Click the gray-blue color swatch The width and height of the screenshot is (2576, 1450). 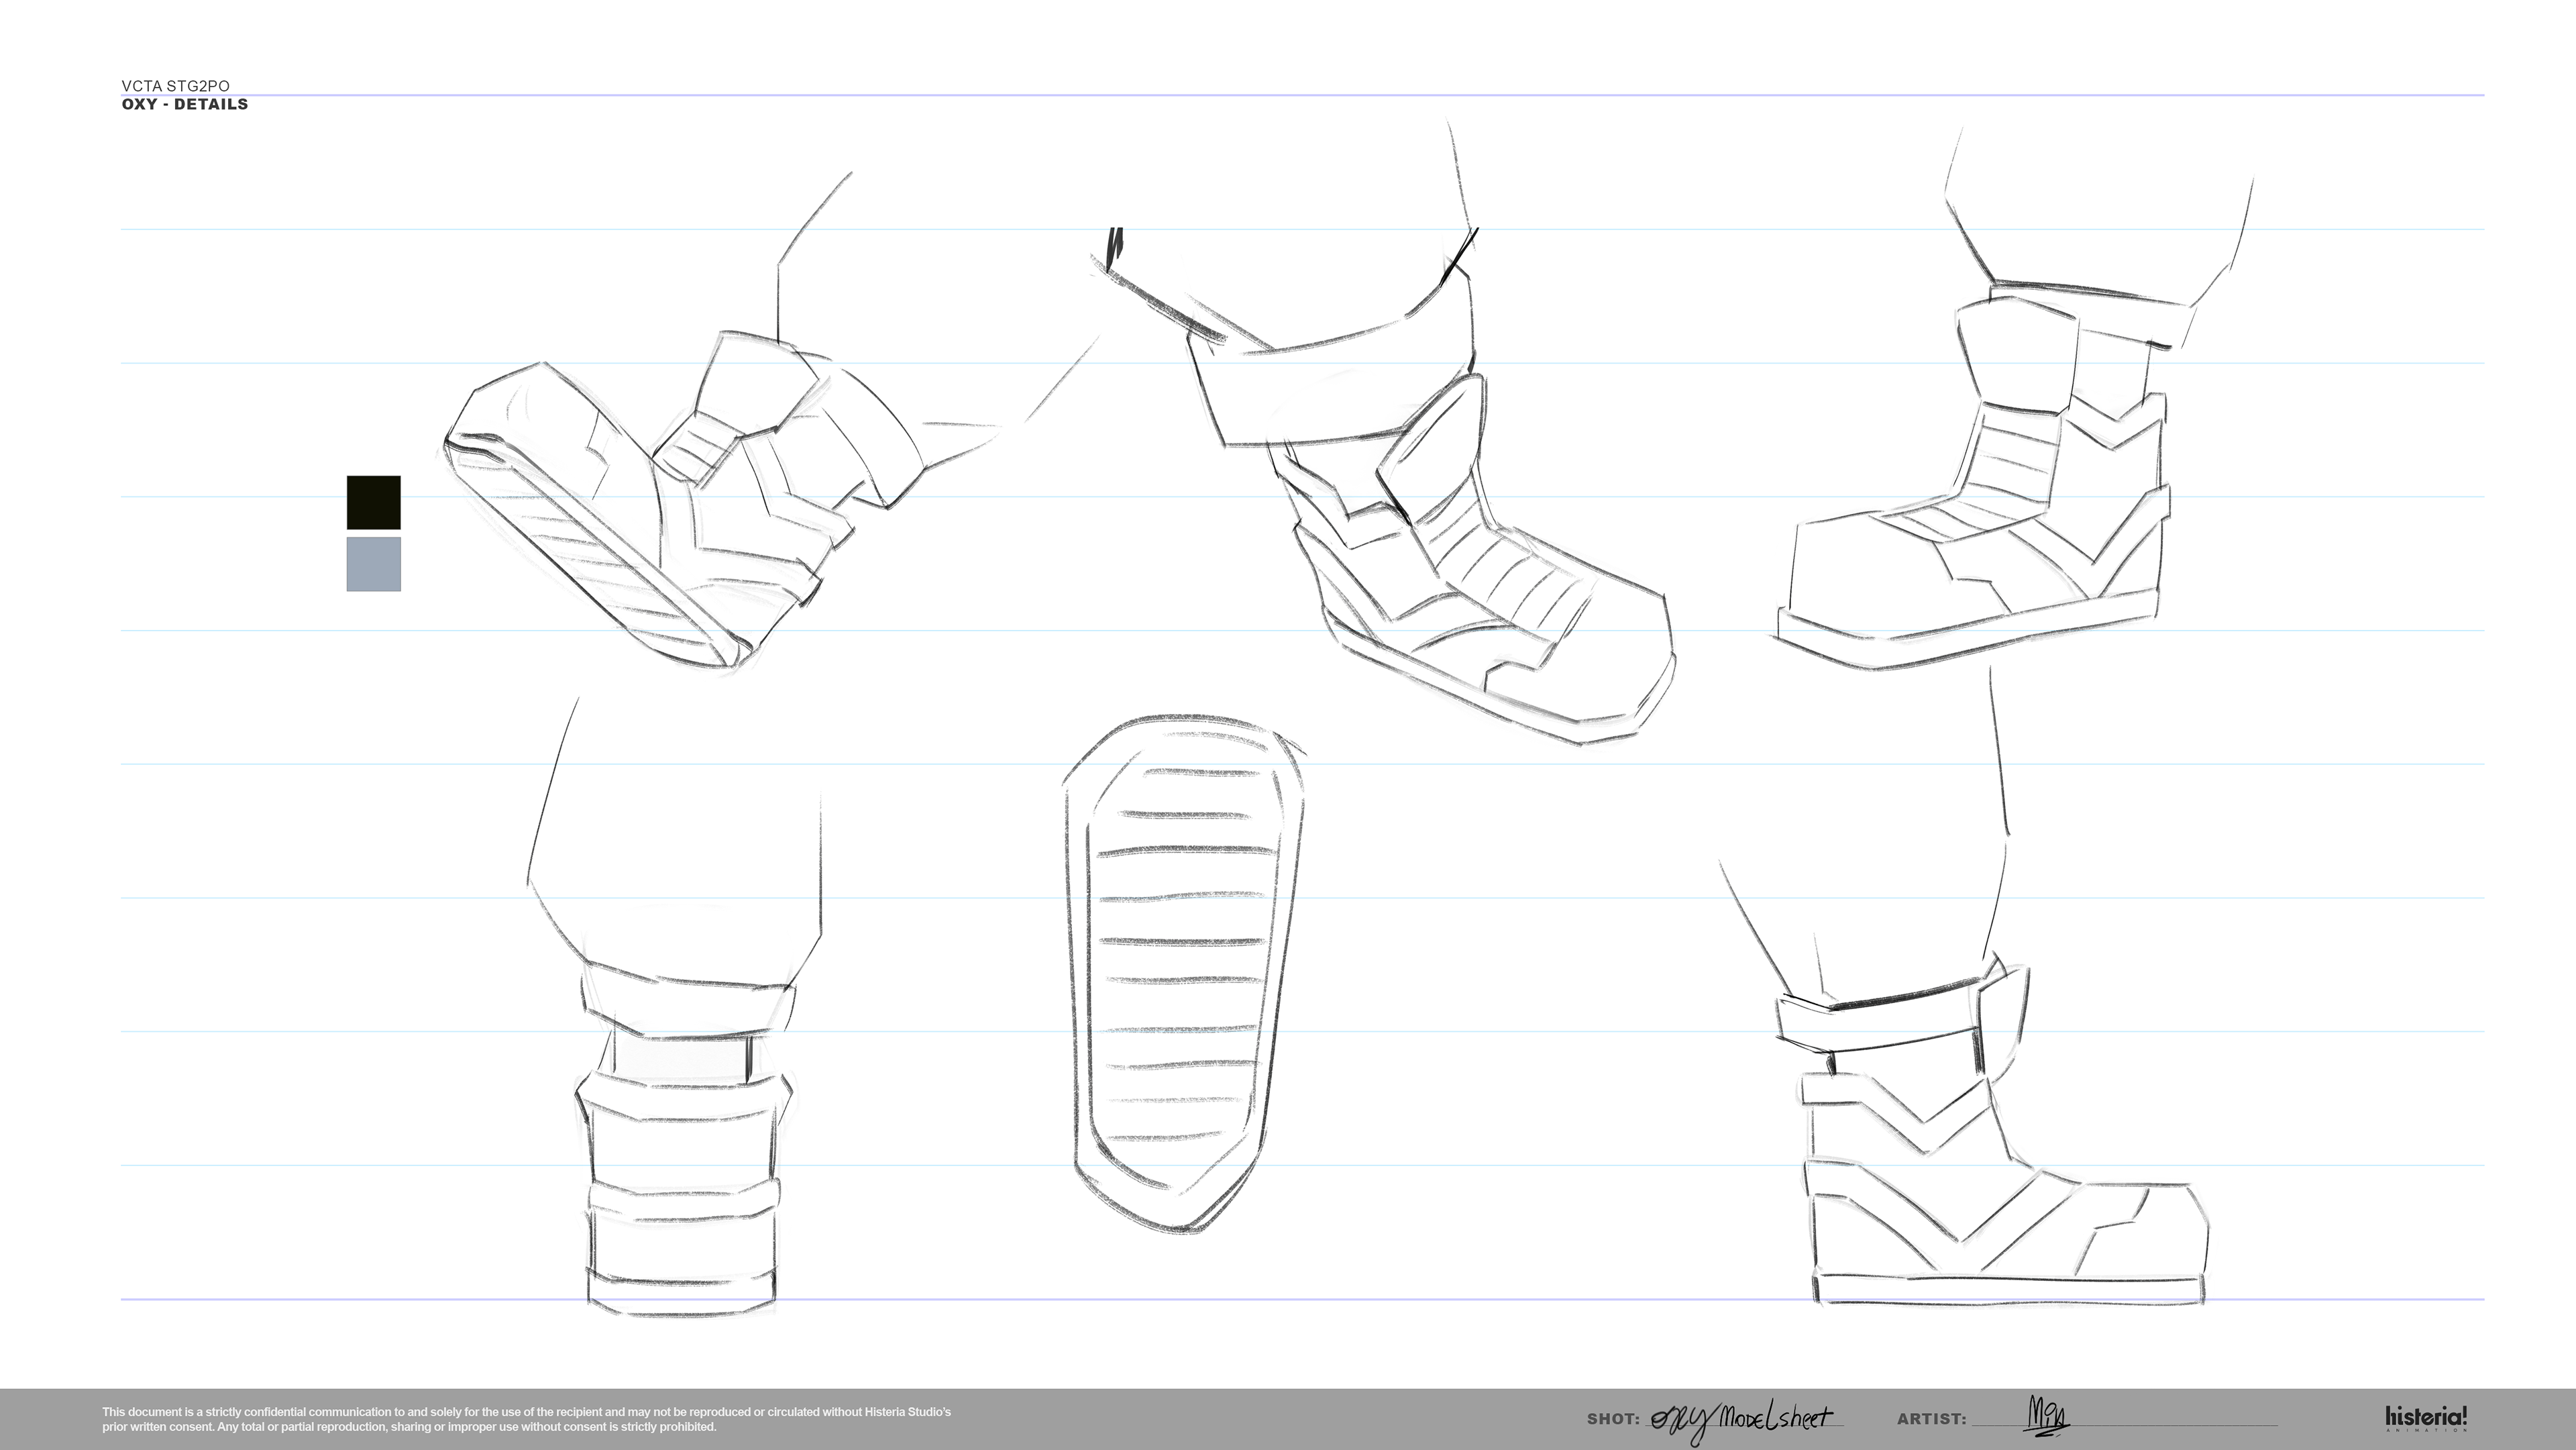pyautogui.click(x=373, y=564)
